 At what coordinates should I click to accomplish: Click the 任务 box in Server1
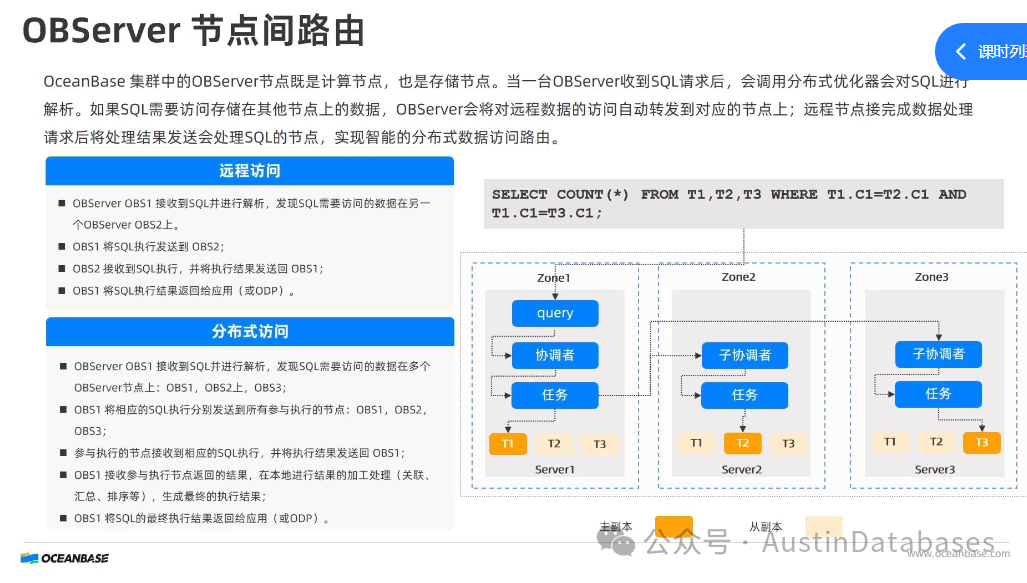555,395
